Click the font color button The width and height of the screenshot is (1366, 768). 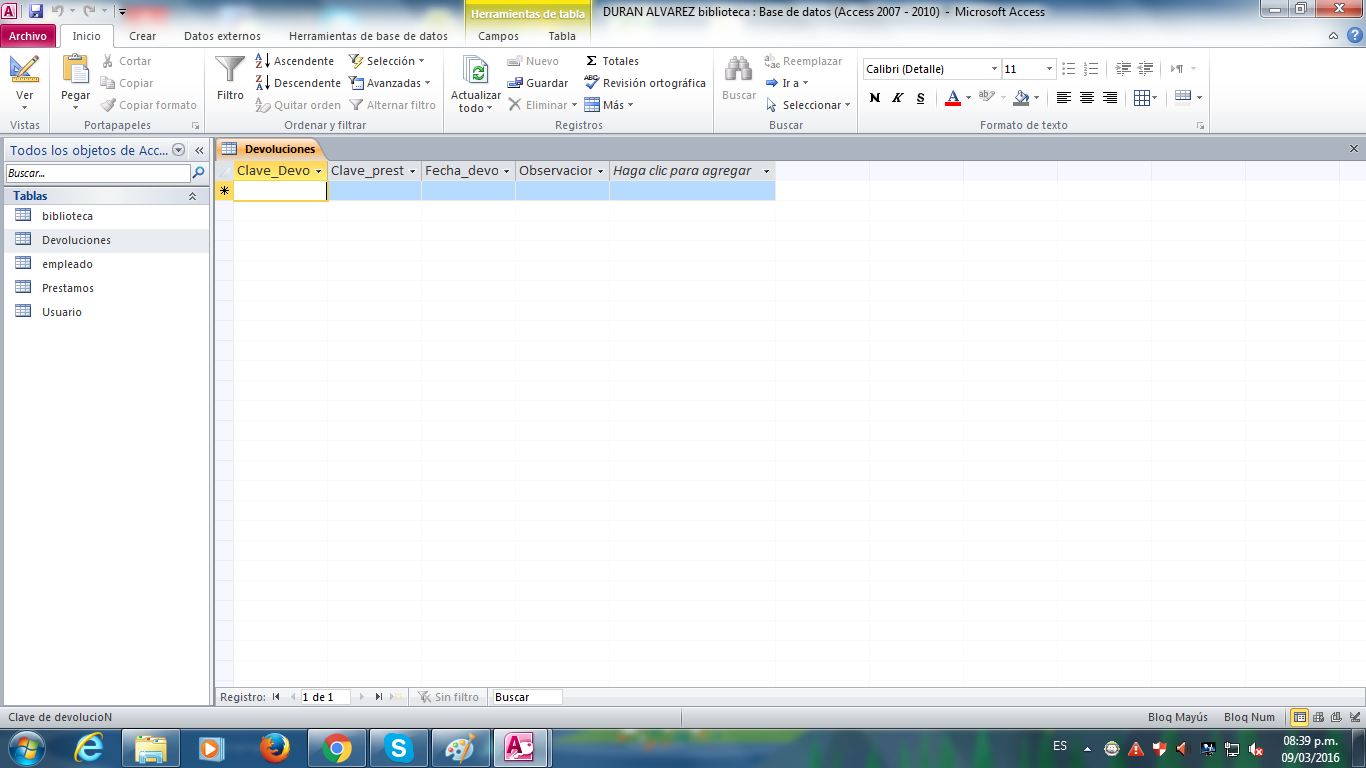tap(953, 98)
